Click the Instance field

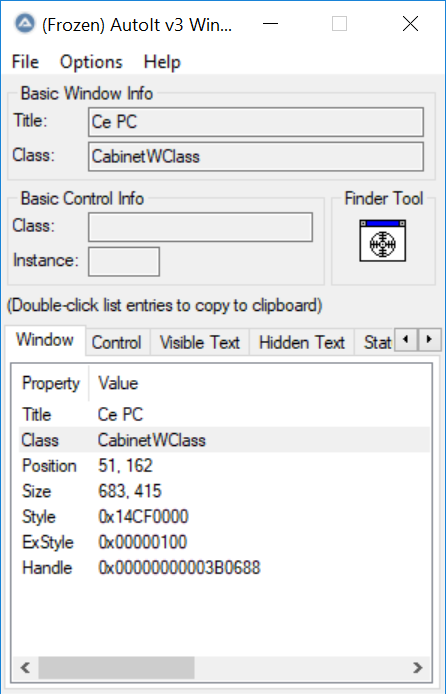pos(124,262)
